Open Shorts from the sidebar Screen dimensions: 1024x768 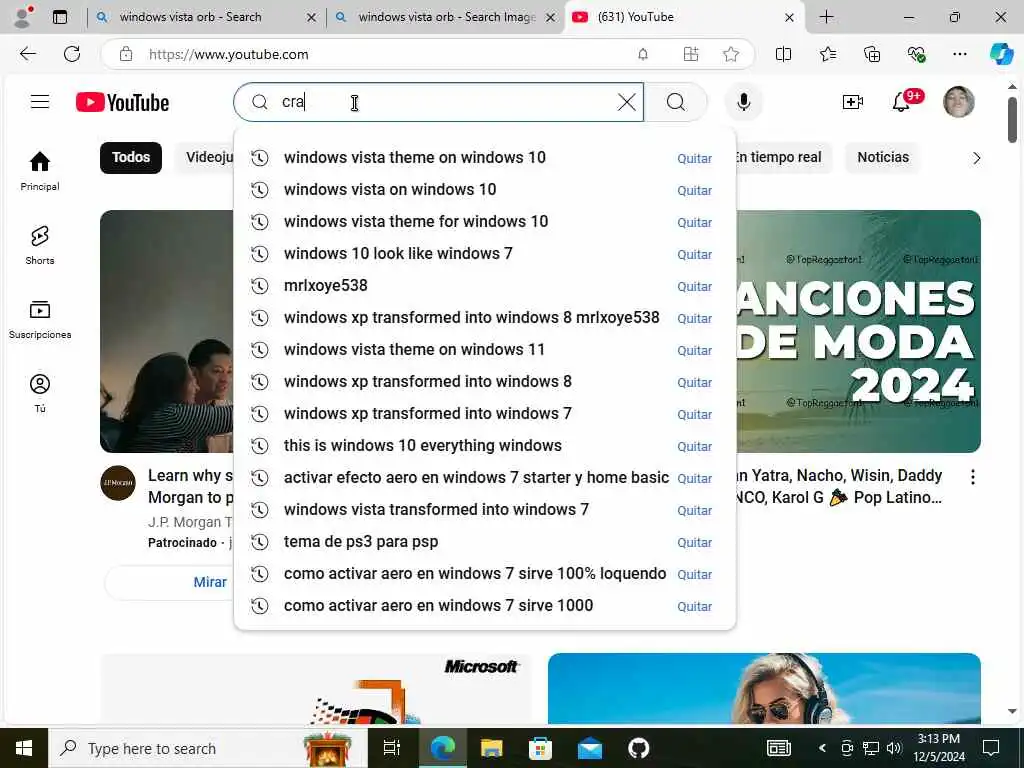coord(40,245)
